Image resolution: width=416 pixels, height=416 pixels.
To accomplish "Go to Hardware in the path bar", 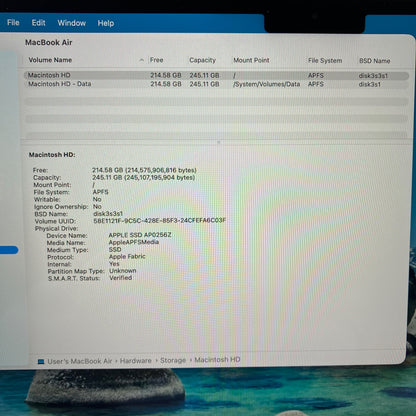I will point(135,361).
